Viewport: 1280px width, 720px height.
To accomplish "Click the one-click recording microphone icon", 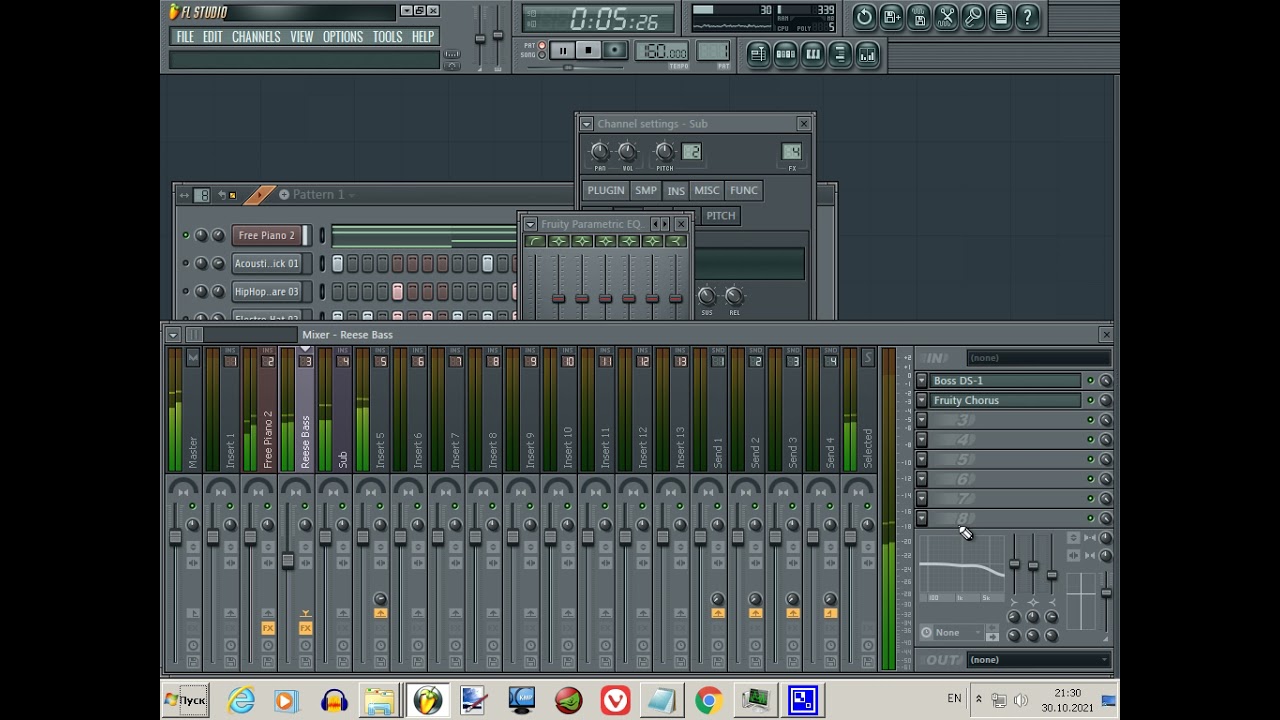I will point(973,16).
